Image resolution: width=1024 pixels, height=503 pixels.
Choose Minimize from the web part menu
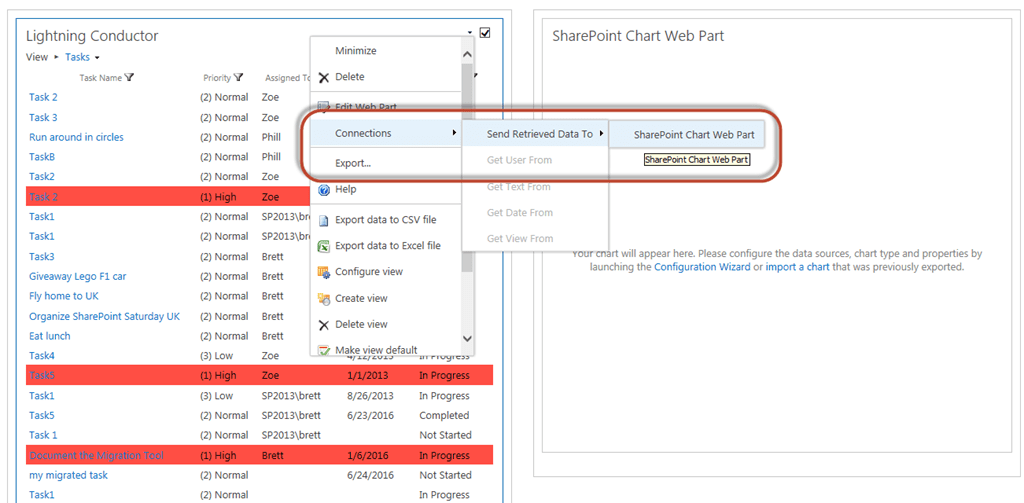point(355,51)
